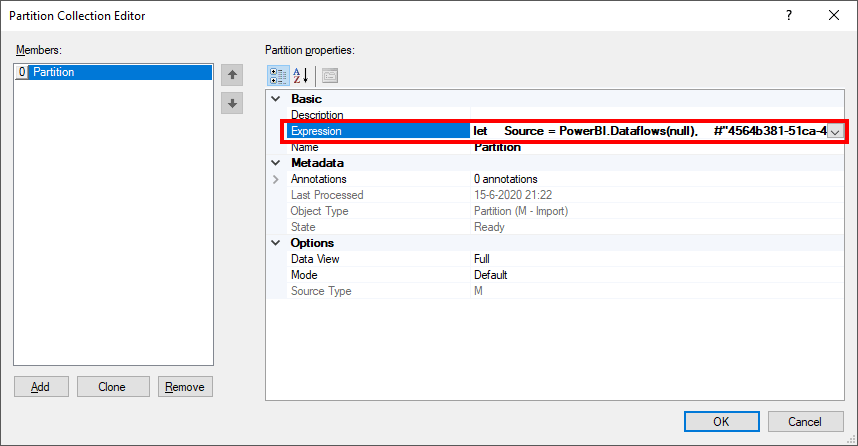The width and height of the screenshot is (858, 446).
Task: Click the Categorized view icon
Action: click(x=277, y=75)
